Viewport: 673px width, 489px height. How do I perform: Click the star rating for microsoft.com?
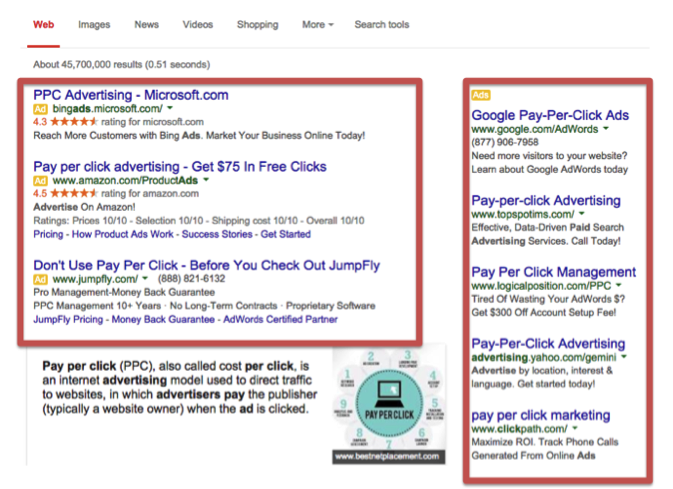click(x=71, y=122)
